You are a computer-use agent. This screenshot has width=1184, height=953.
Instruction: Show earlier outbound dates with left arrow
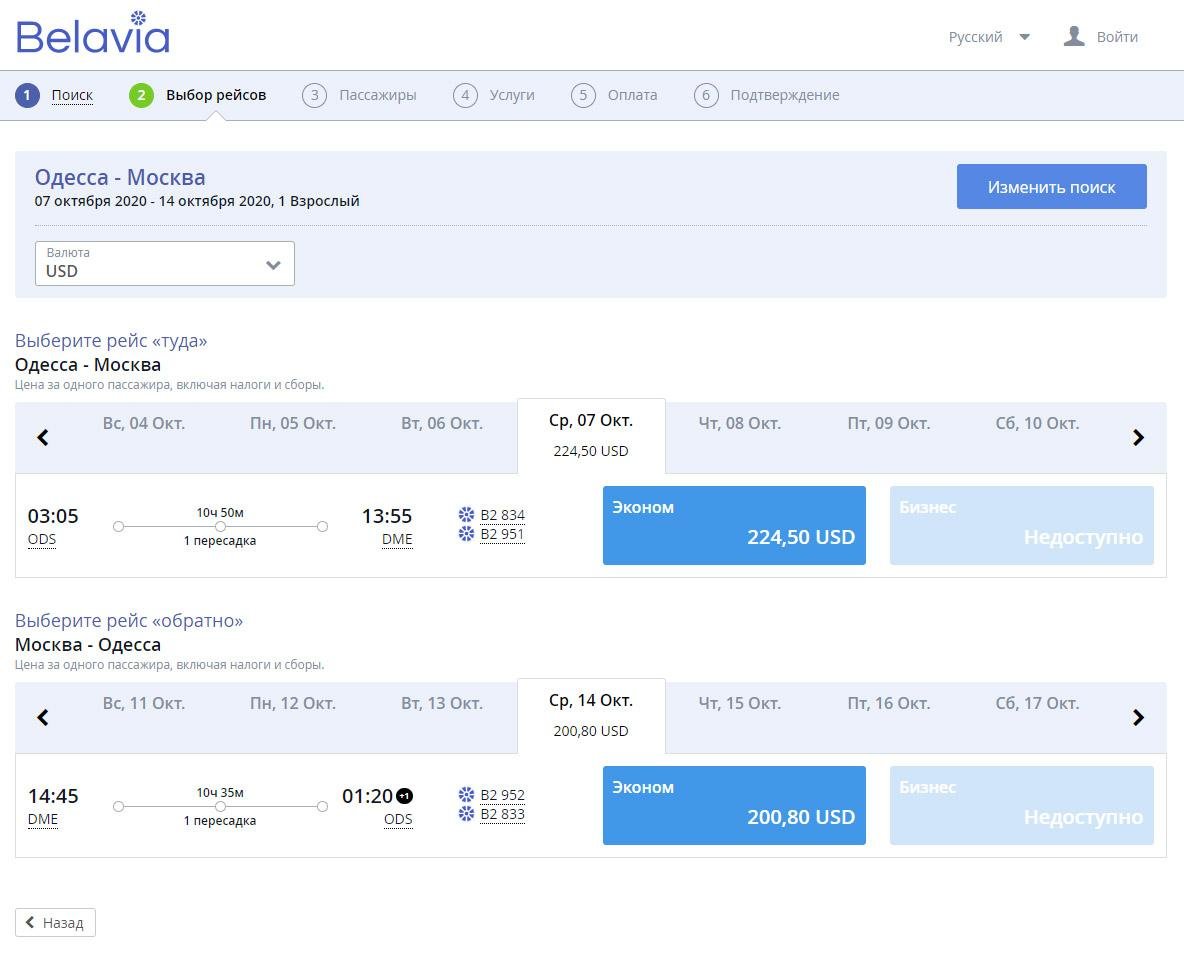click(43, 437)
